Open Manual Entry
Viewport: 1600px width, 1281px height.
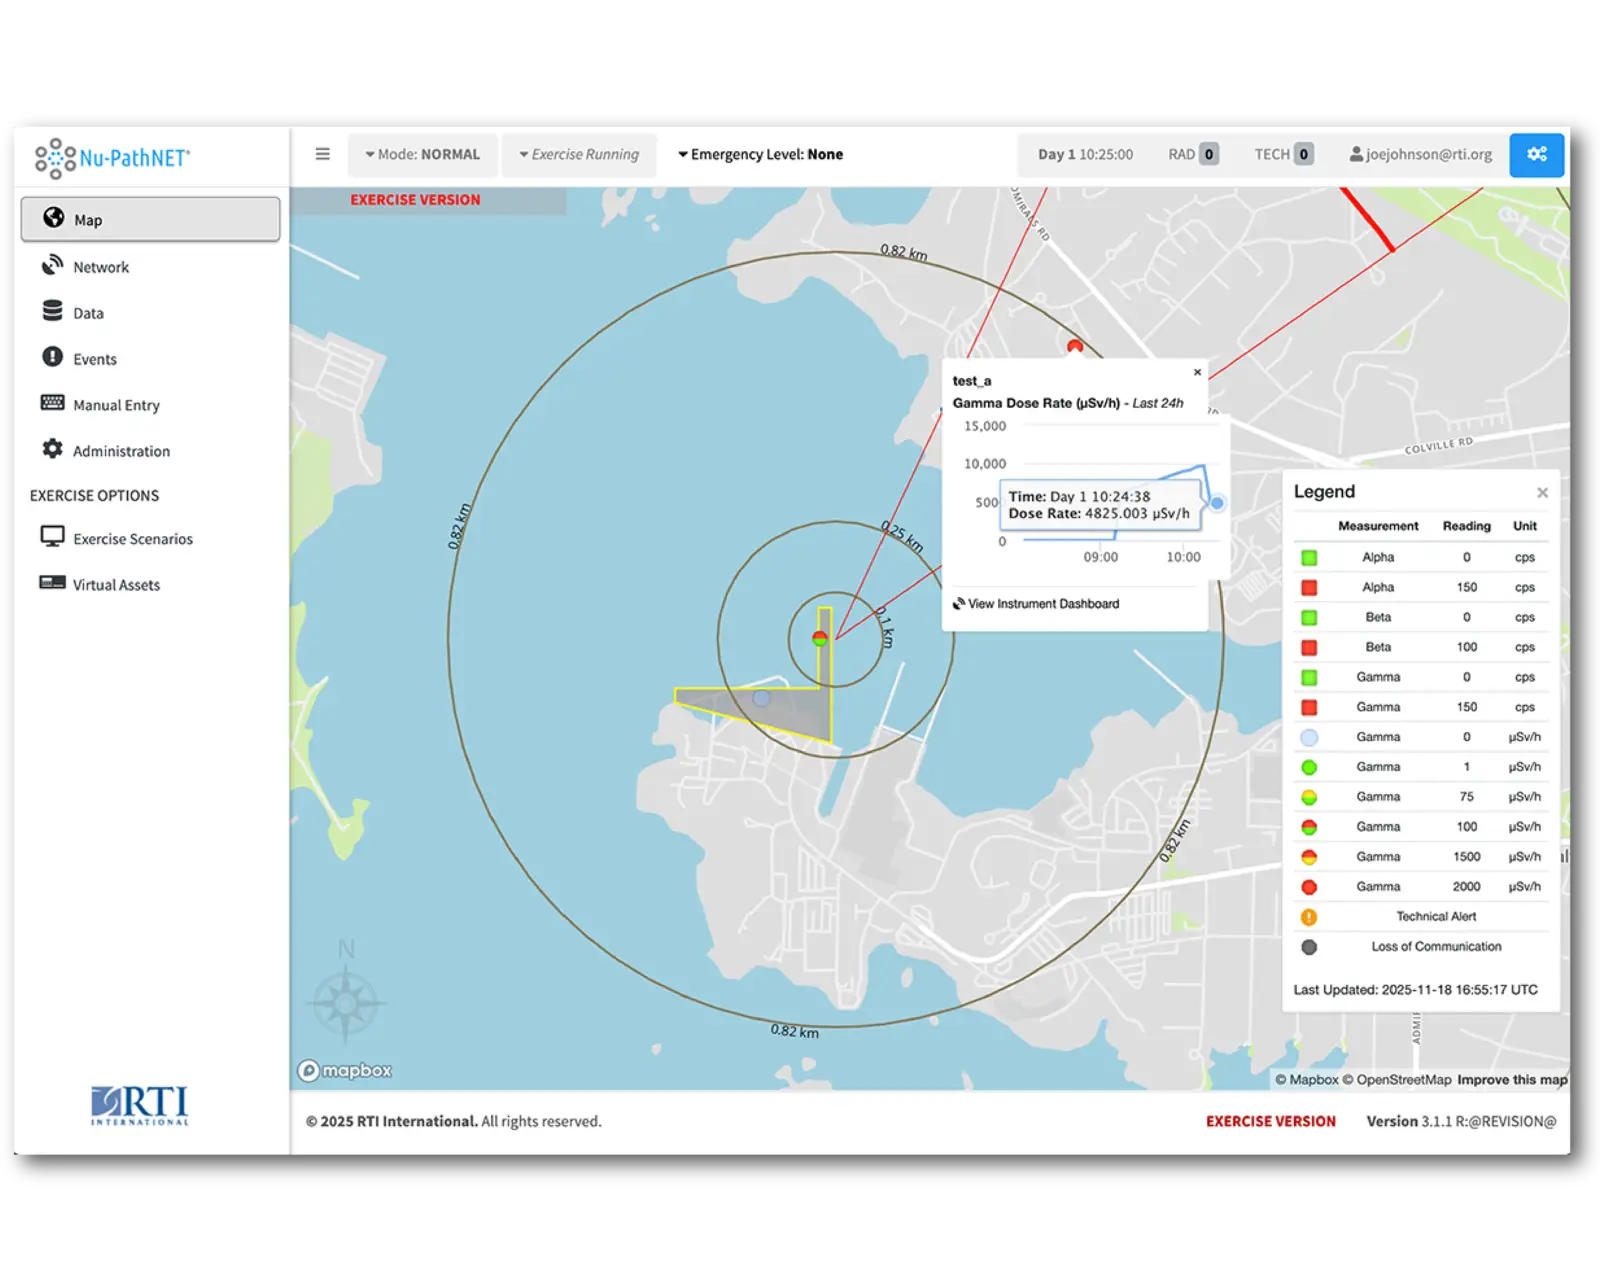[150, 405]
